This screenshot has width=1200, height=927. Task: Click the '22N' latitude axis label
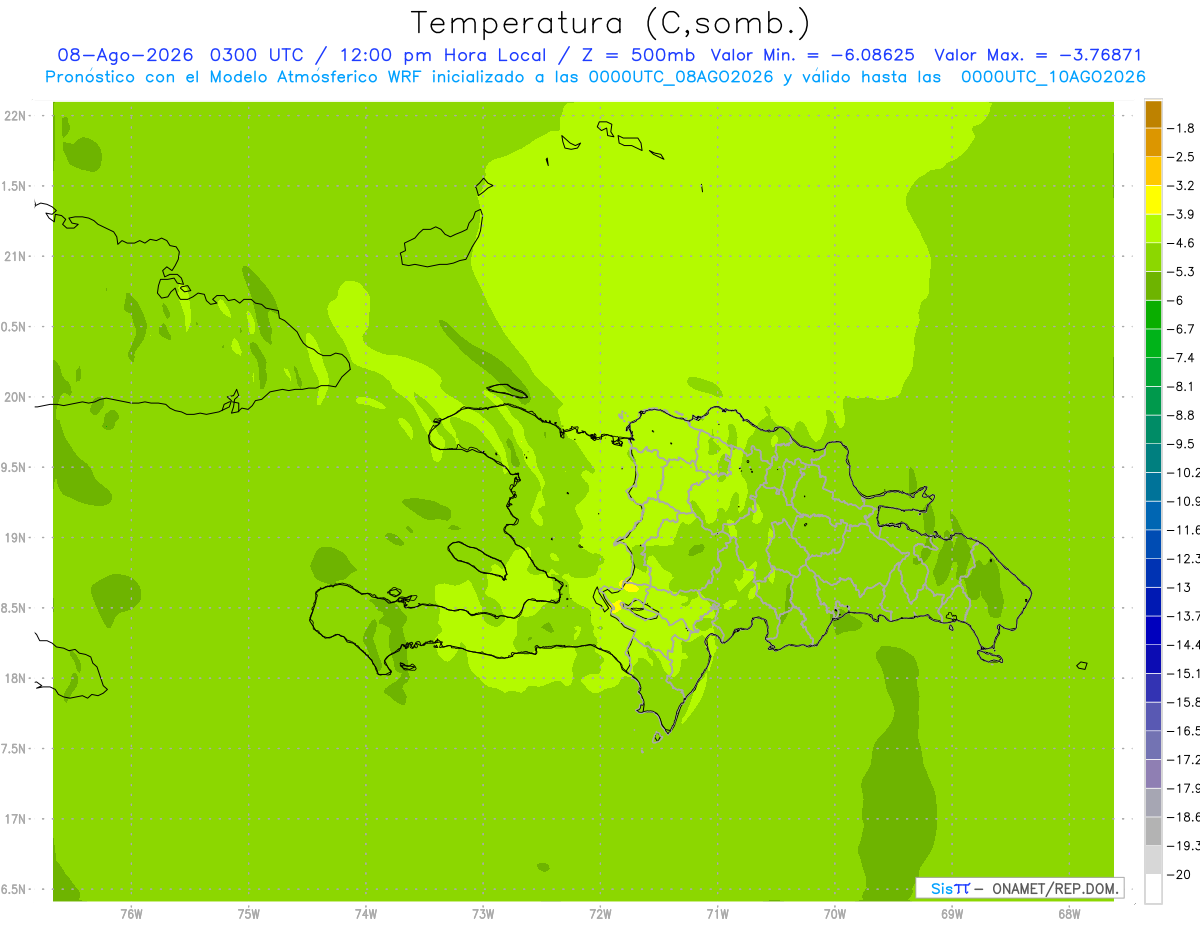(x=14, y=116)
